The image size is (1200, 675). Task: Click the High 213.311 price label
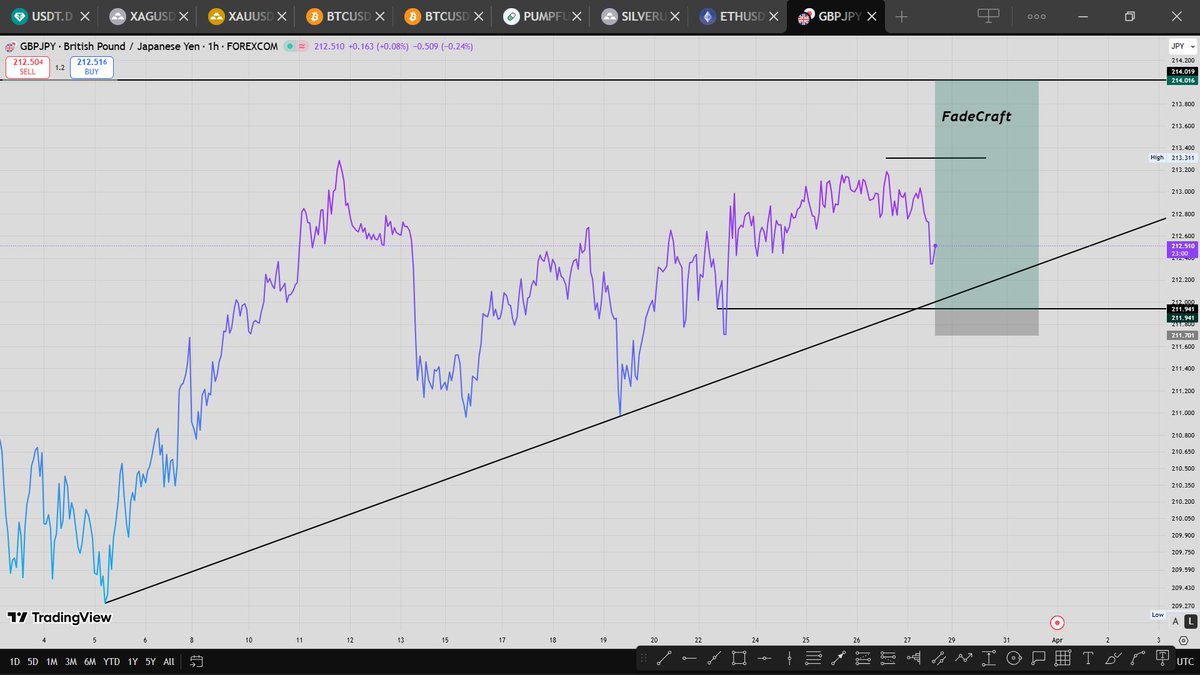tap(1173, 158)
